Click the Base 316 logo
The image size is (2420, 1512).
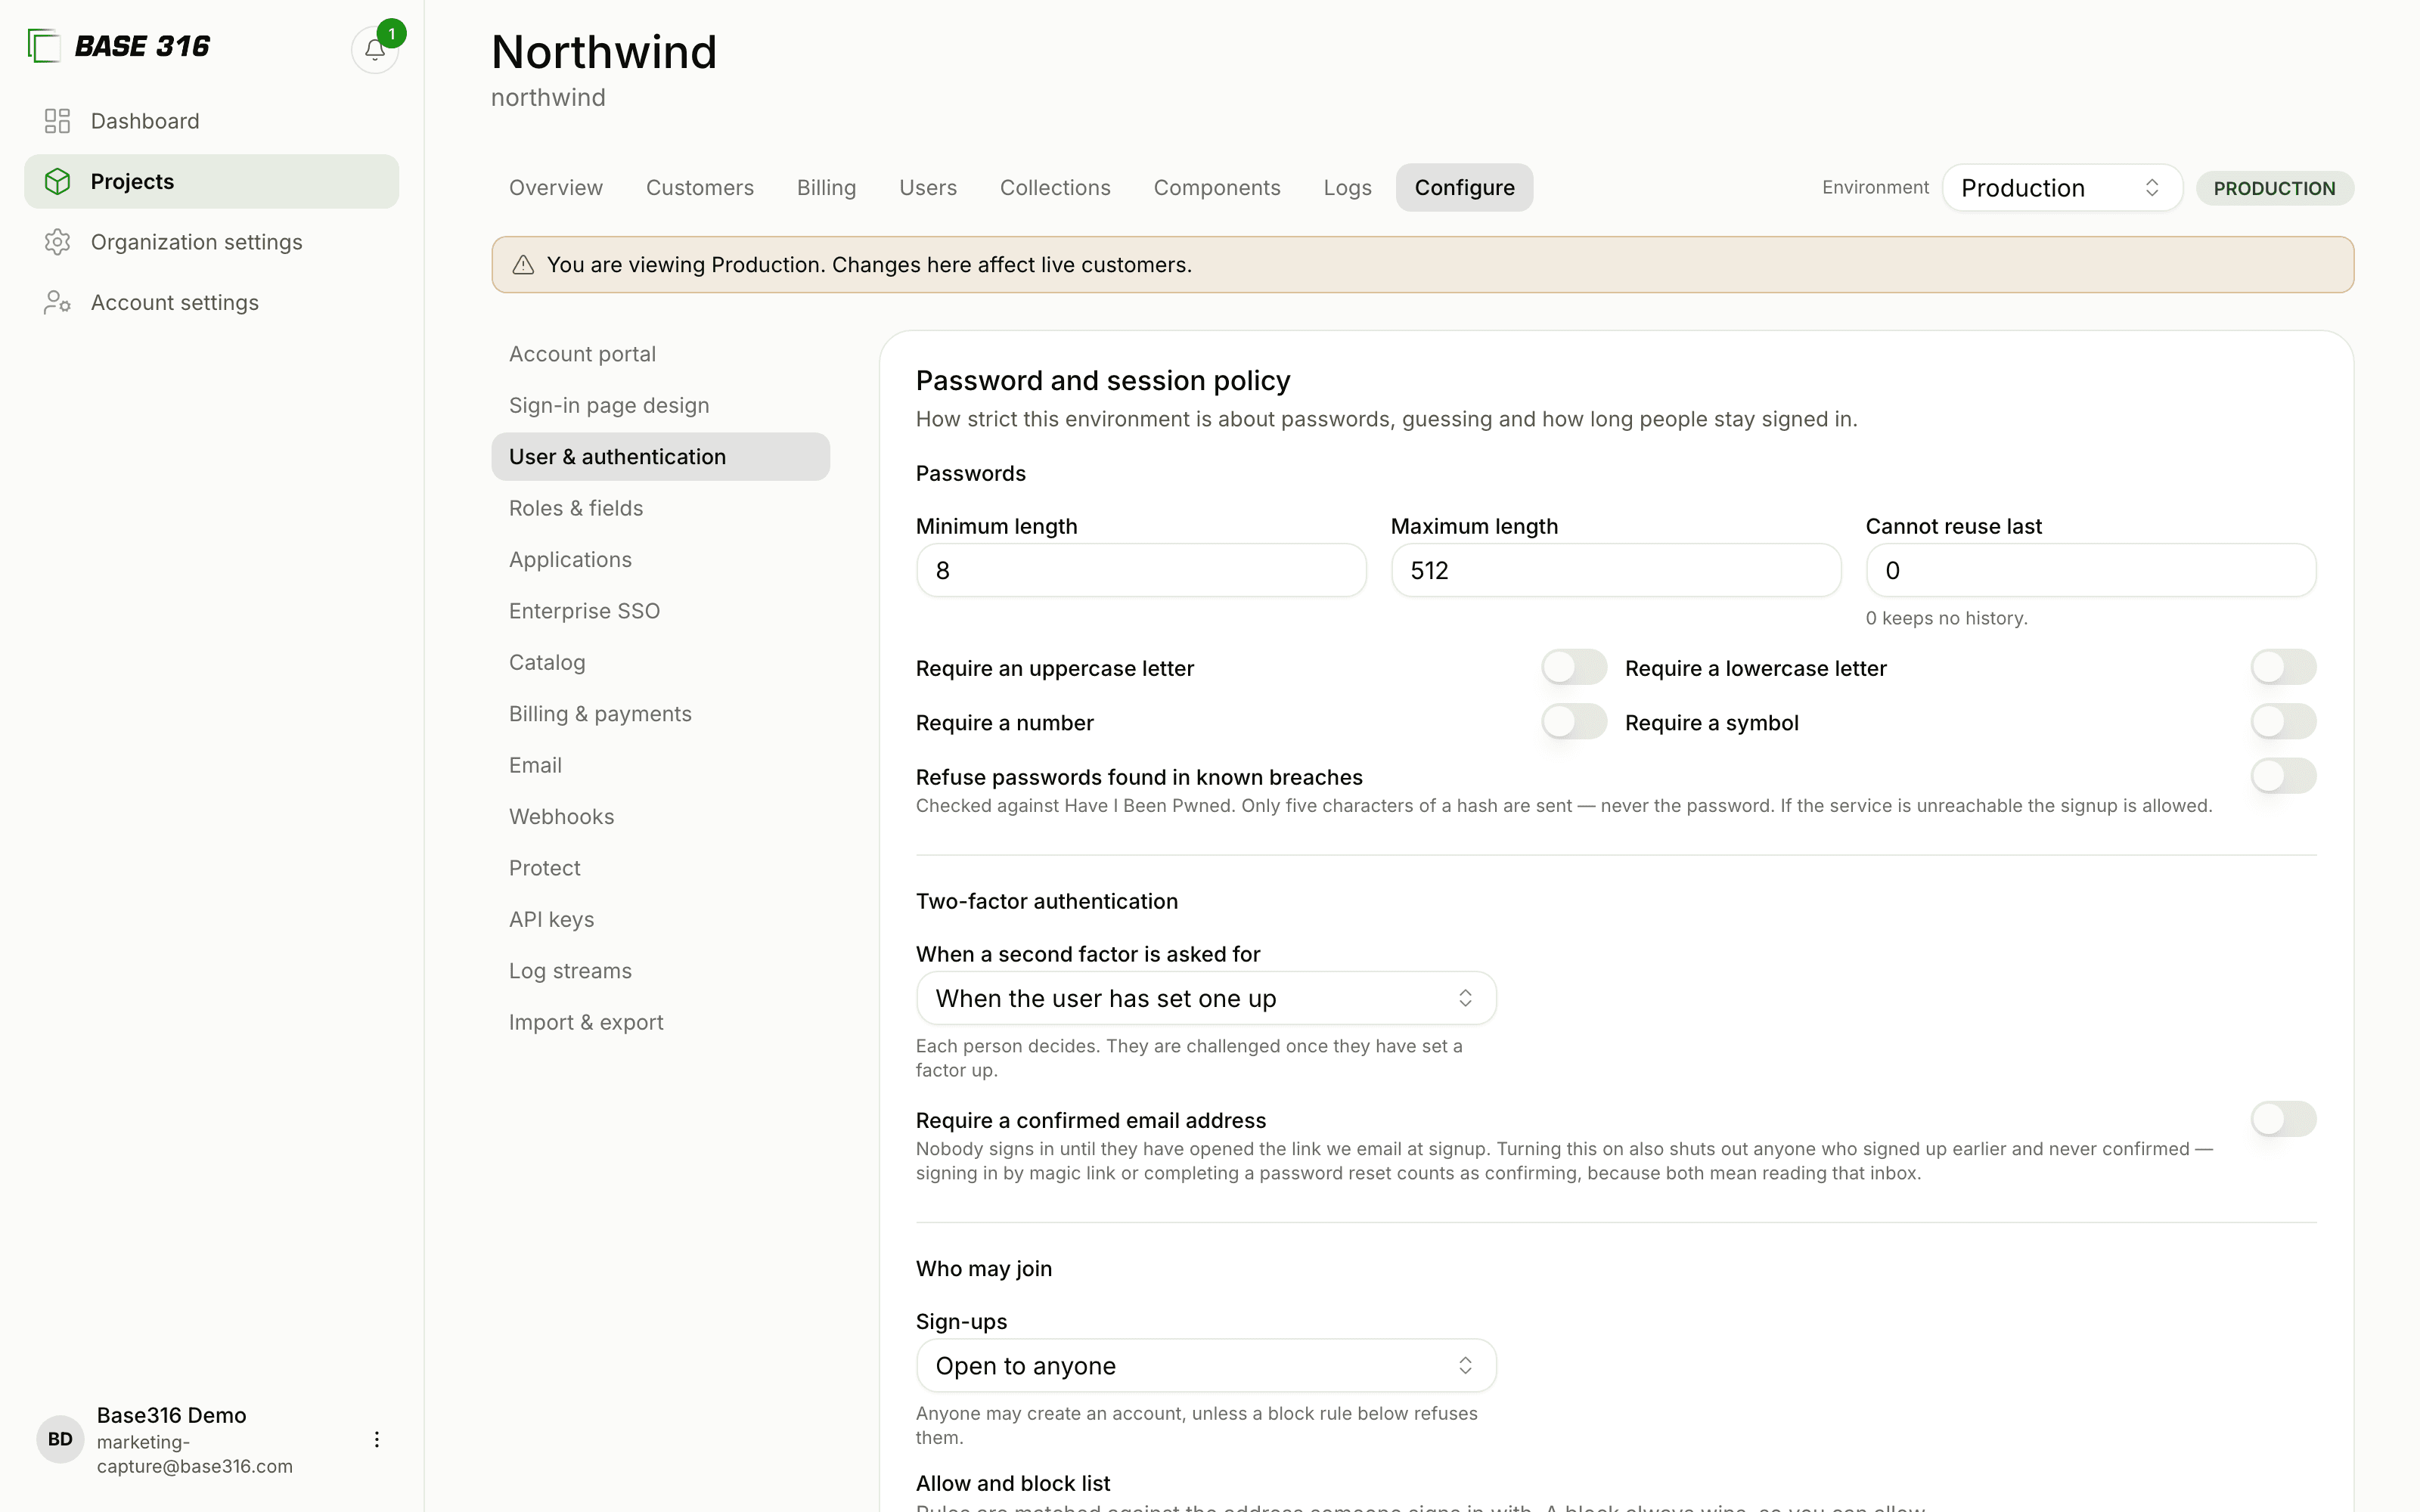click(x=118, y=46)
